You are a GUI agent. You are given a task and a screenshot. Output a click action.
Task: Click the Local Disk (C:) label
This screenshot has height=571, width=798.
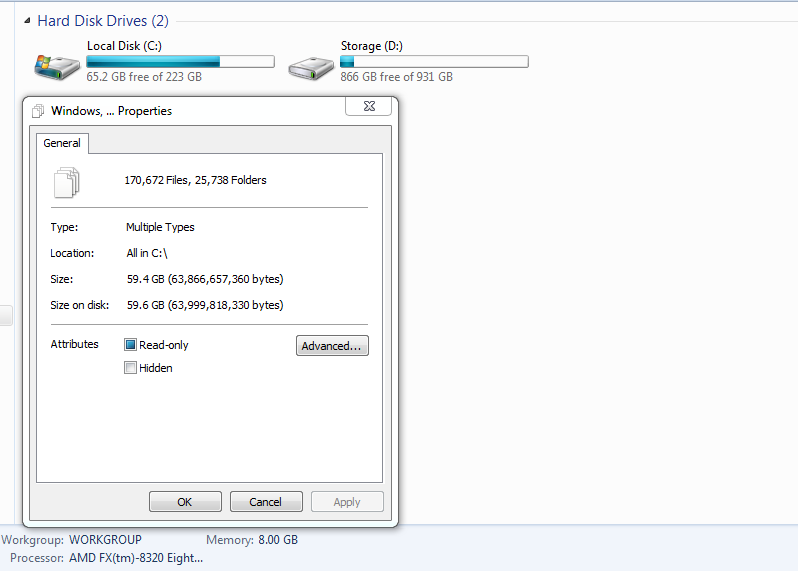click(124, 46)
